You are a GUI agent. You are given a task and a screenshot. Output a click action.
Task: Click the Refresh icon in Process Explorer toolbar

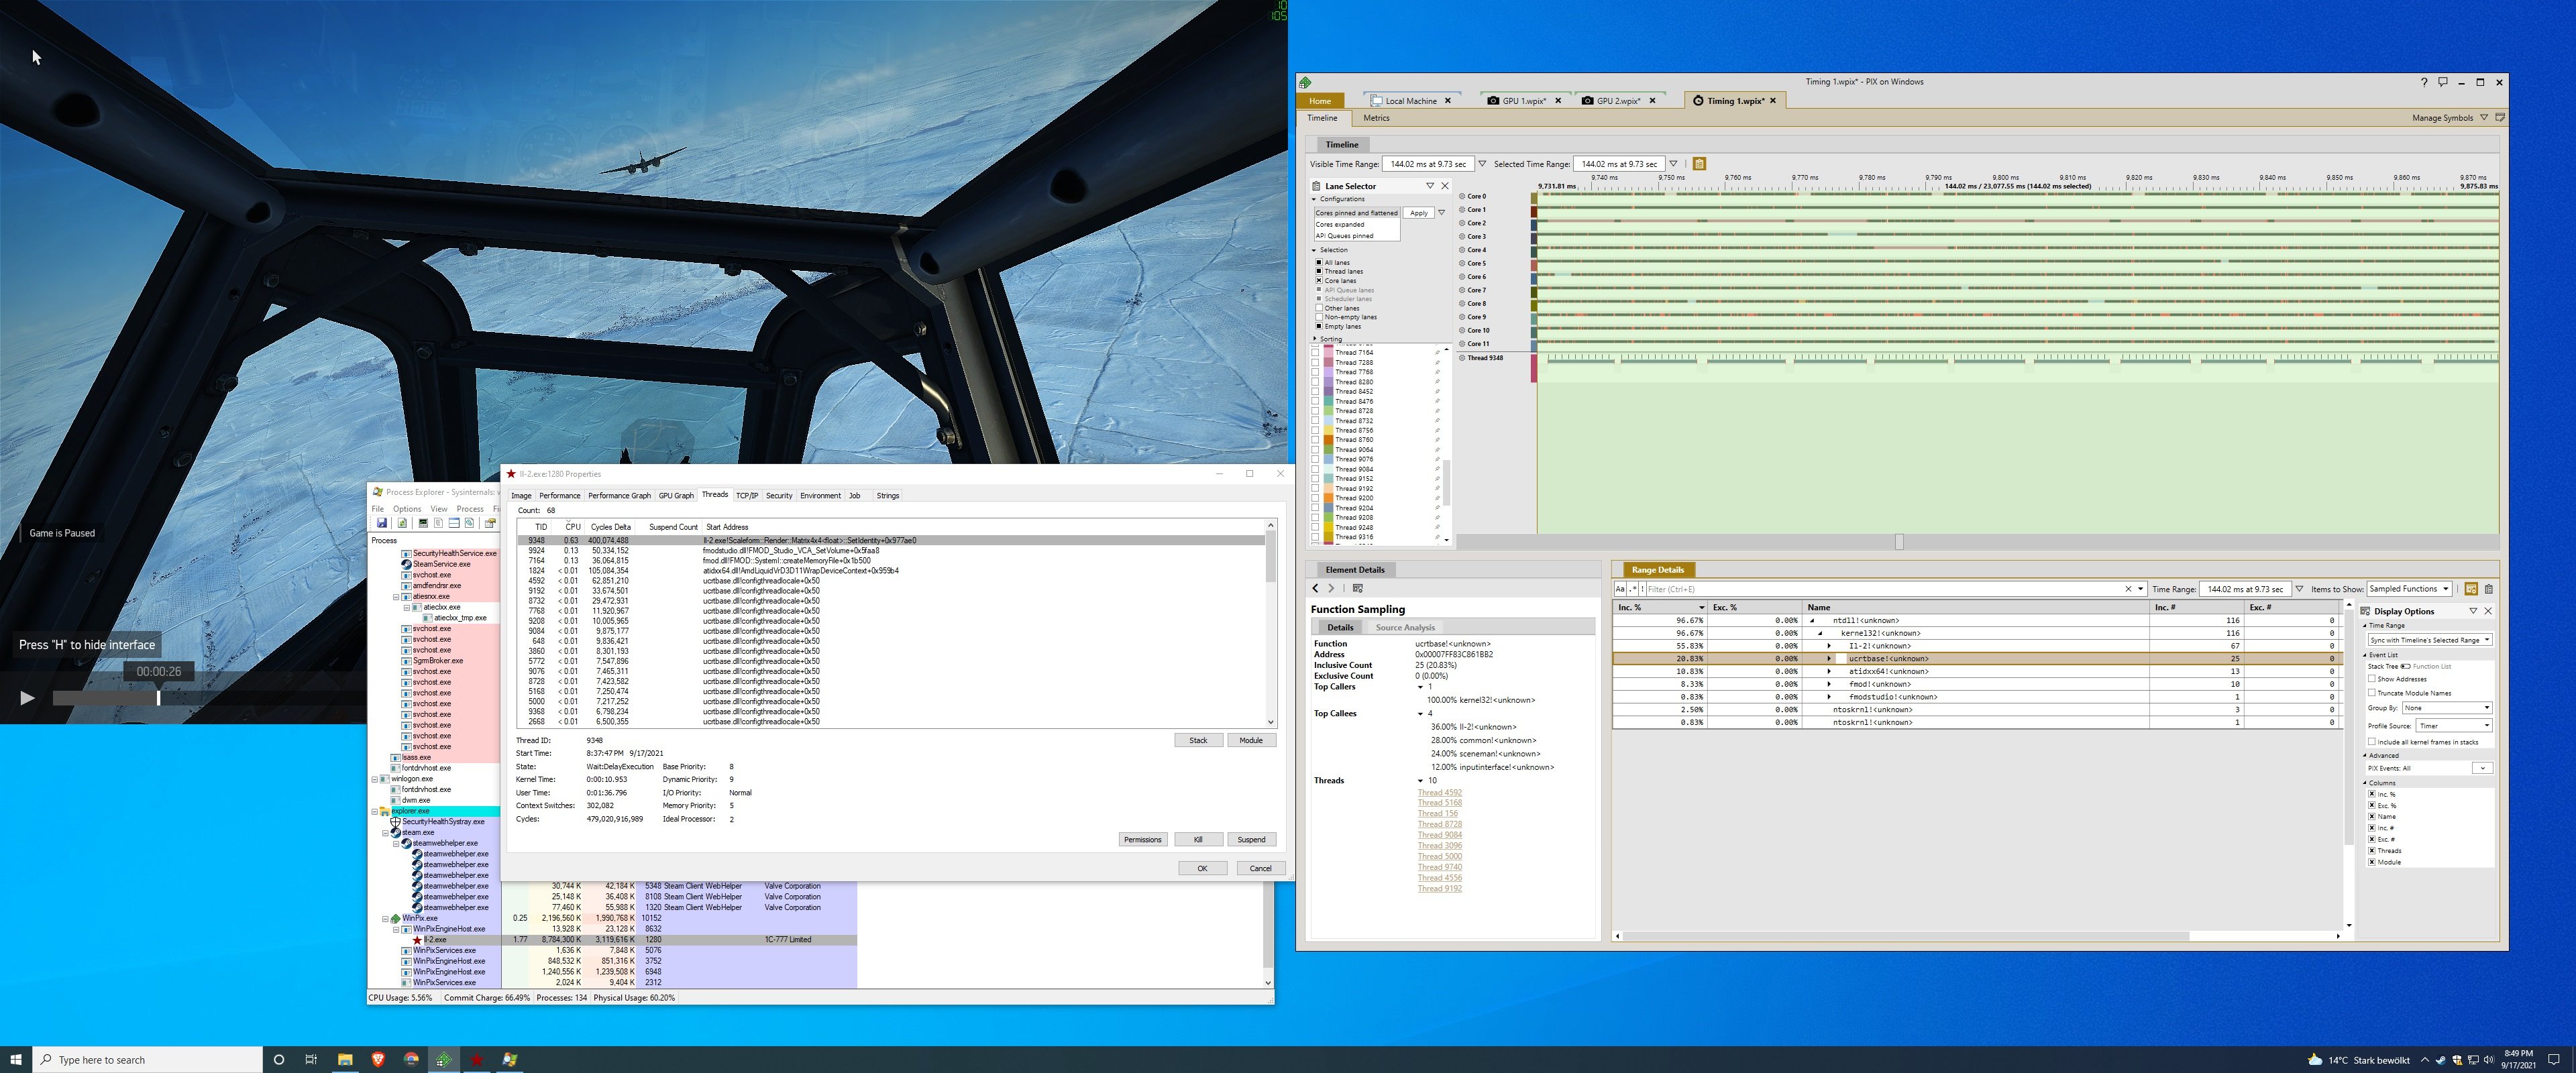[402, 523]
